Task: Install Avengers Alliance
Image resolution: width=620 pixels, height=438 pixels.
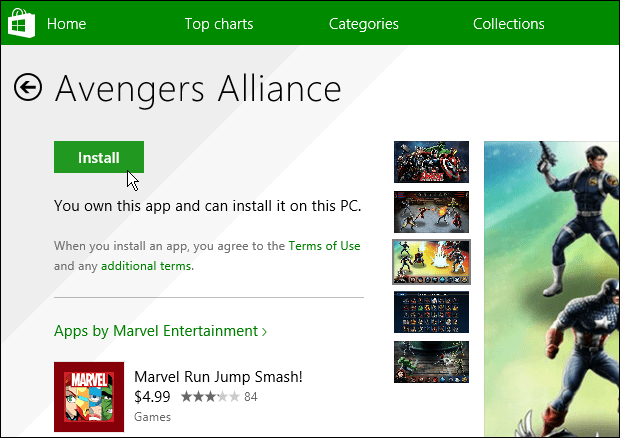Action: coord(99,157)
